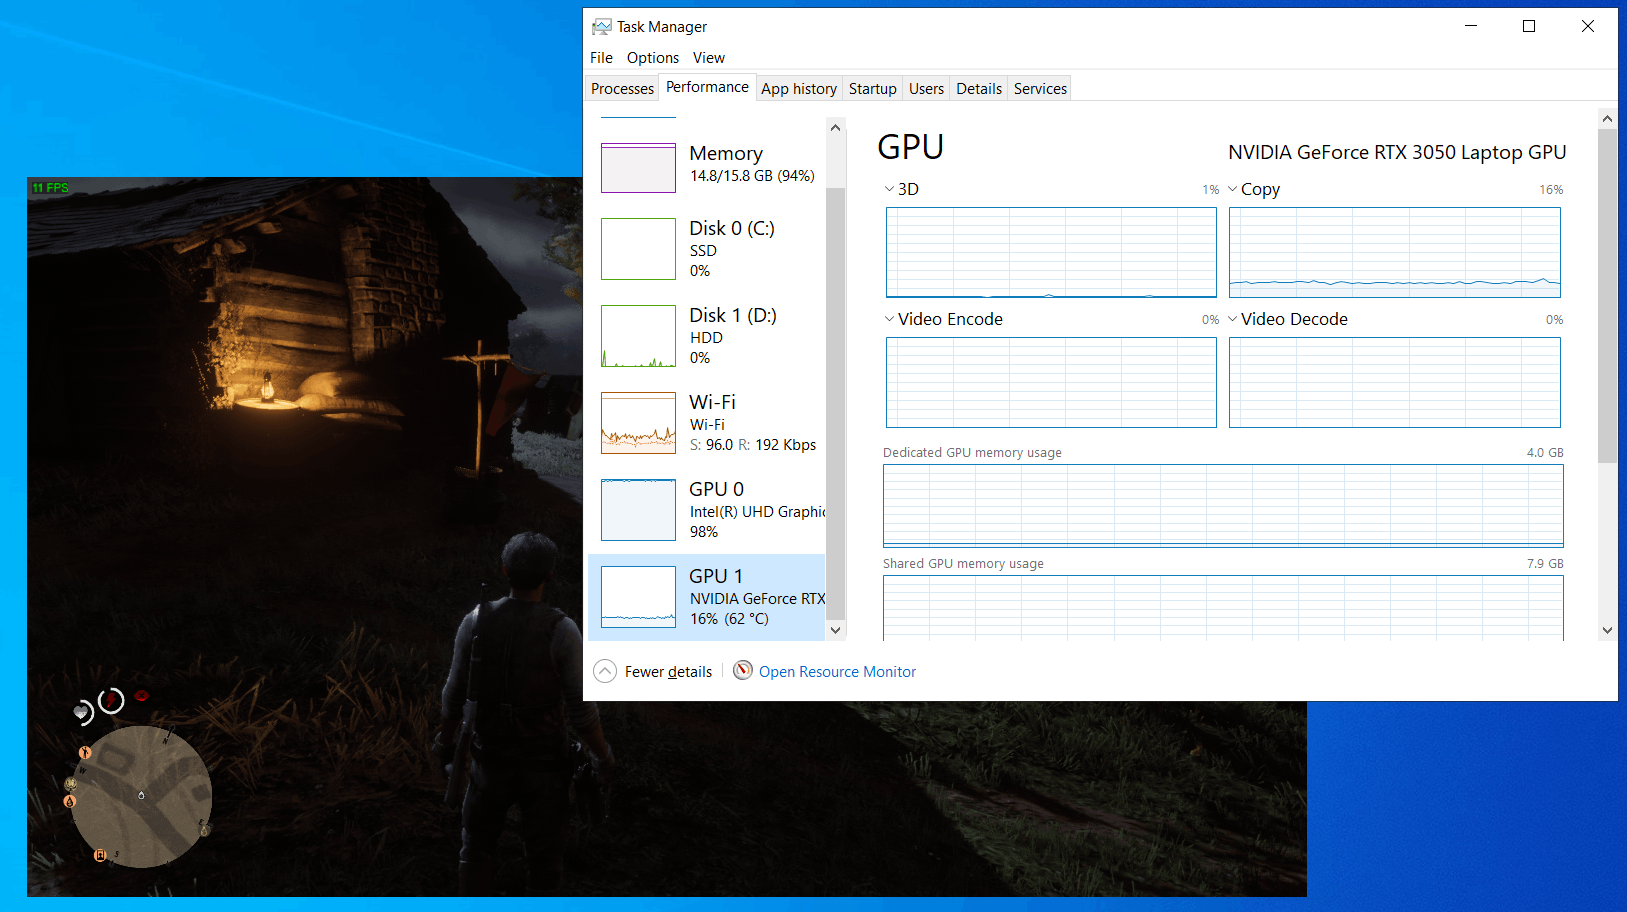Click the Copy engine usage graph

pos(1395,252)
